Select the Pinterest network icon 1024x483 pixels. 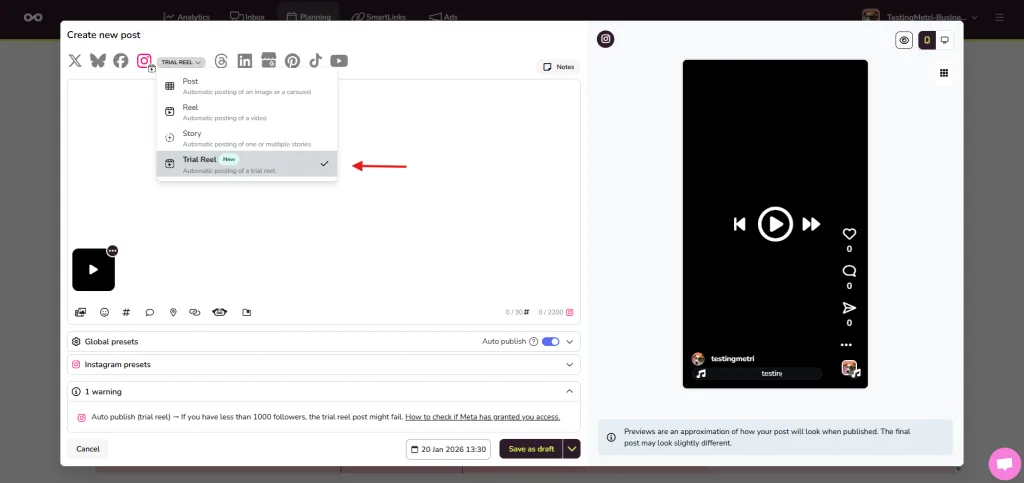point(292,61)
